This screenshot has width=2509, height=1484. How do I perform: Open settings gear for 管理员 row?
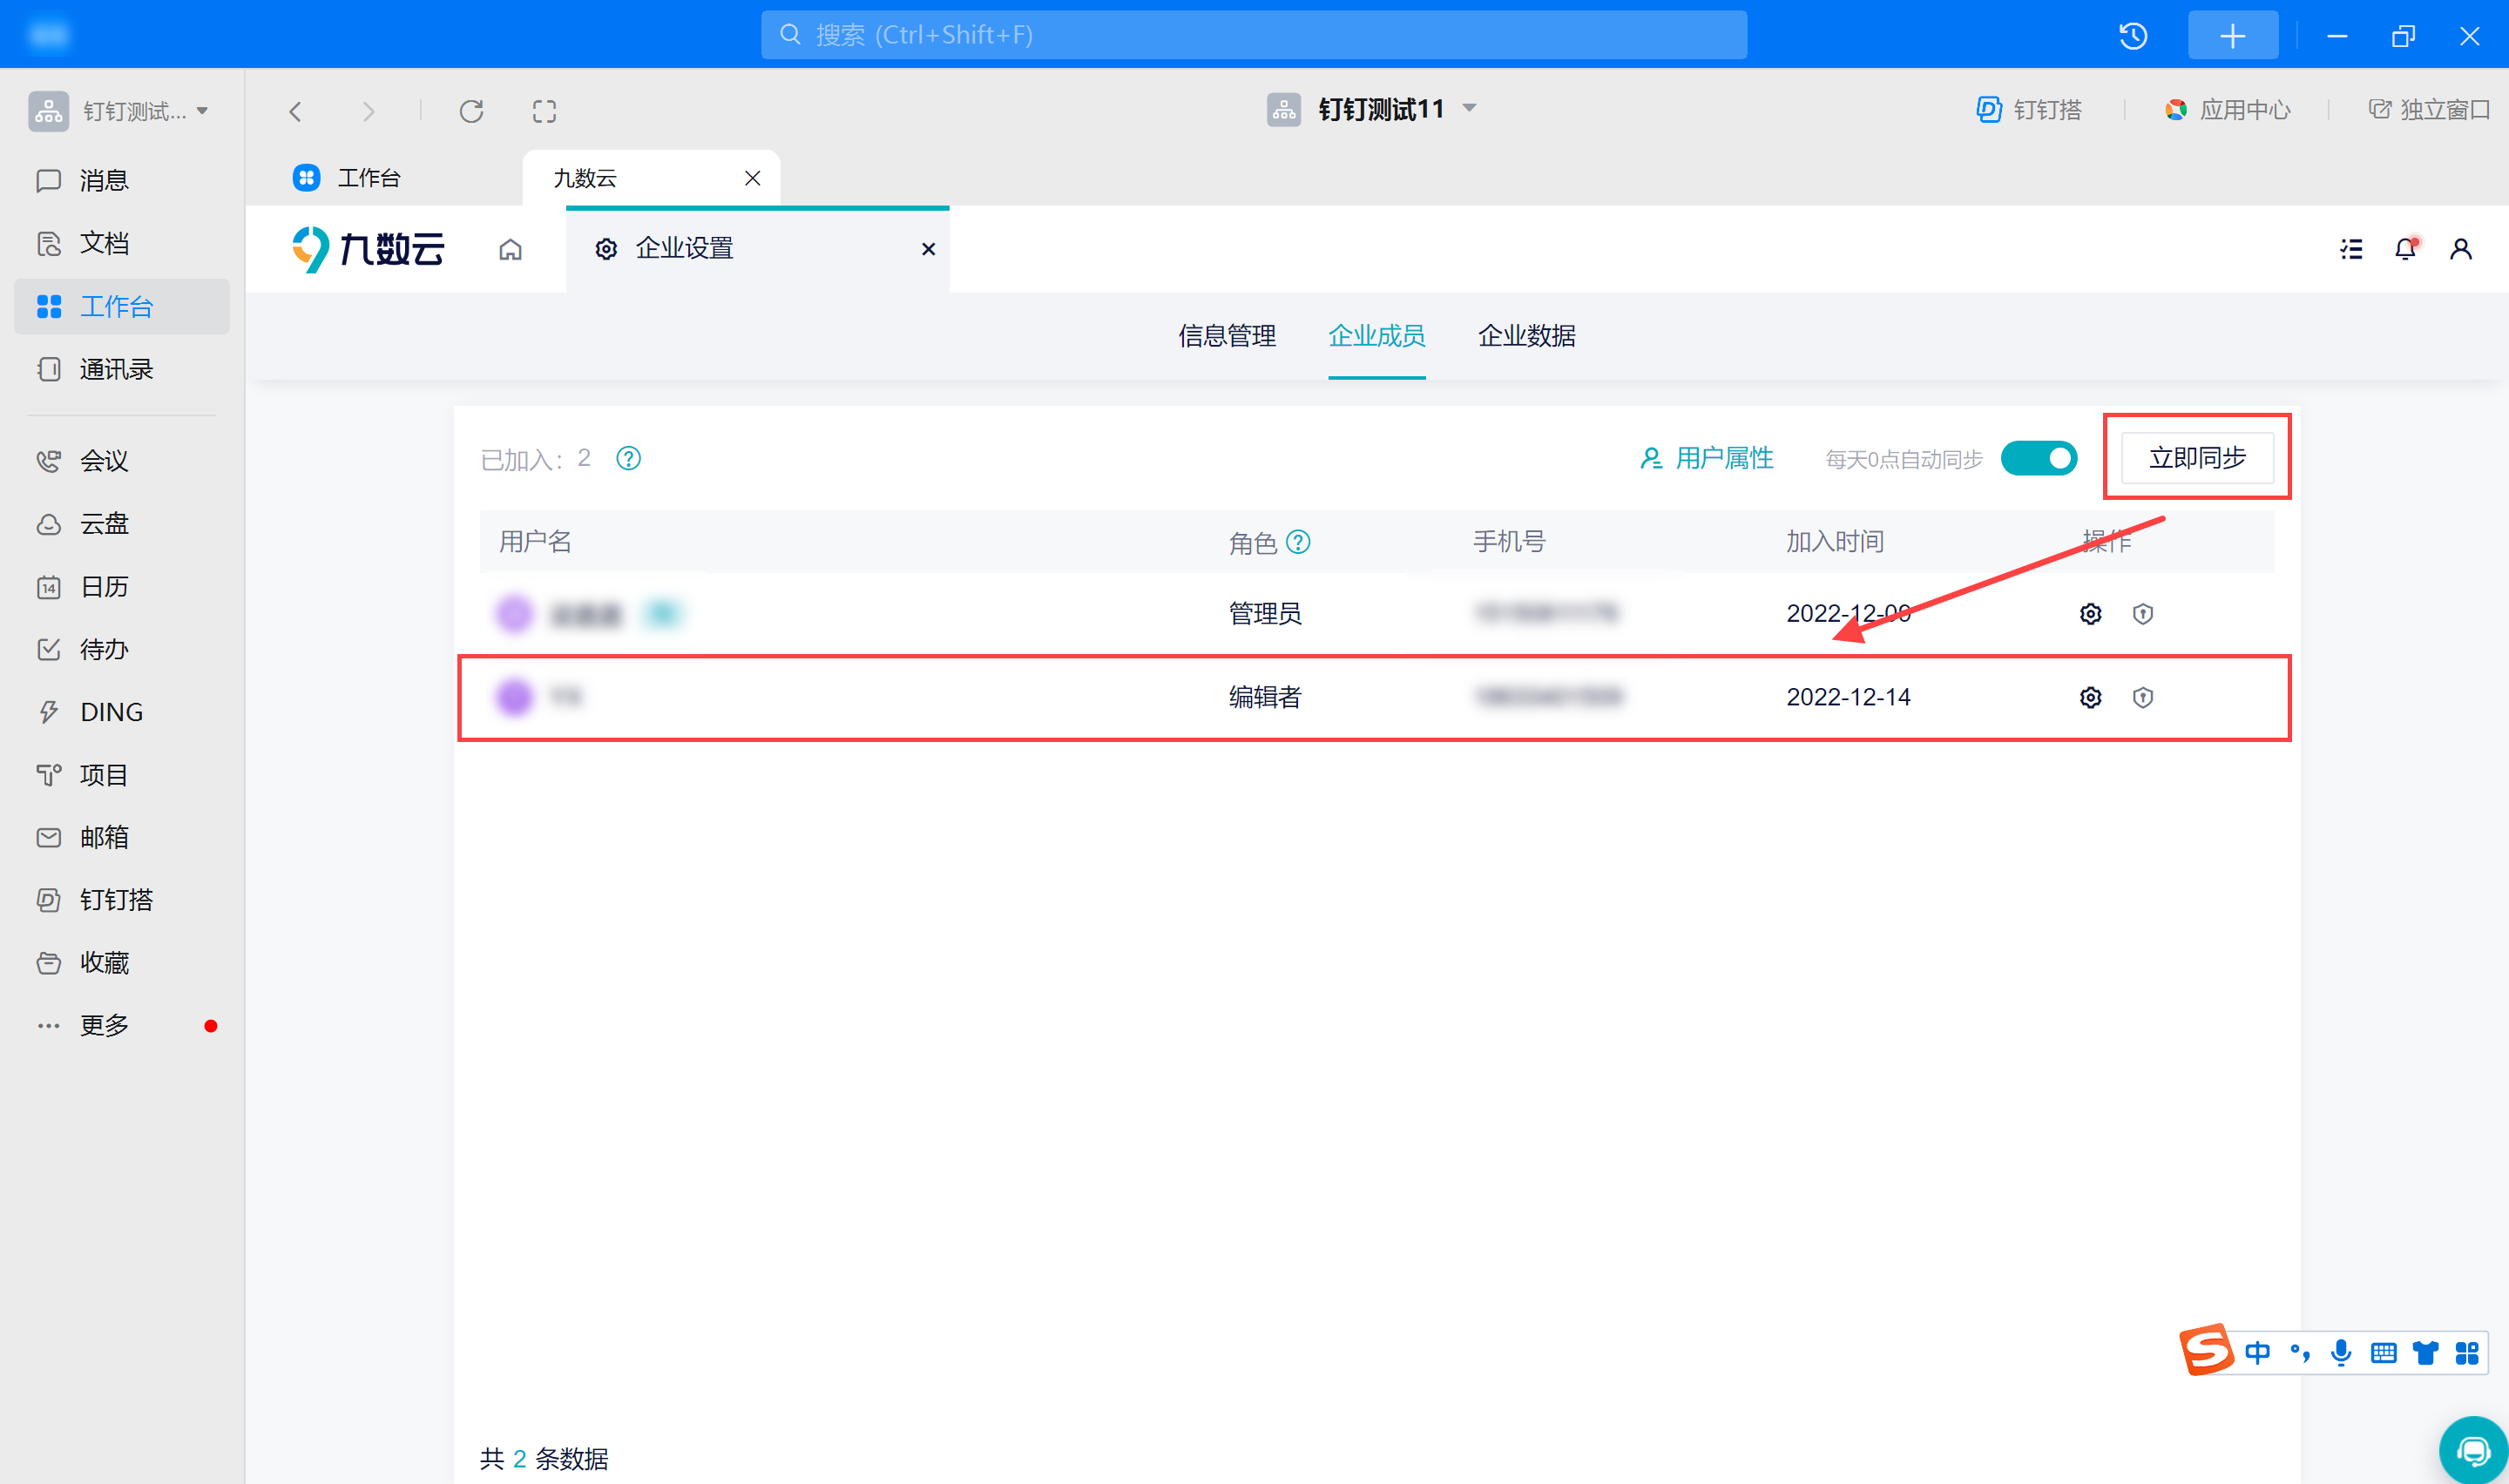click(x=2090, y=614)
